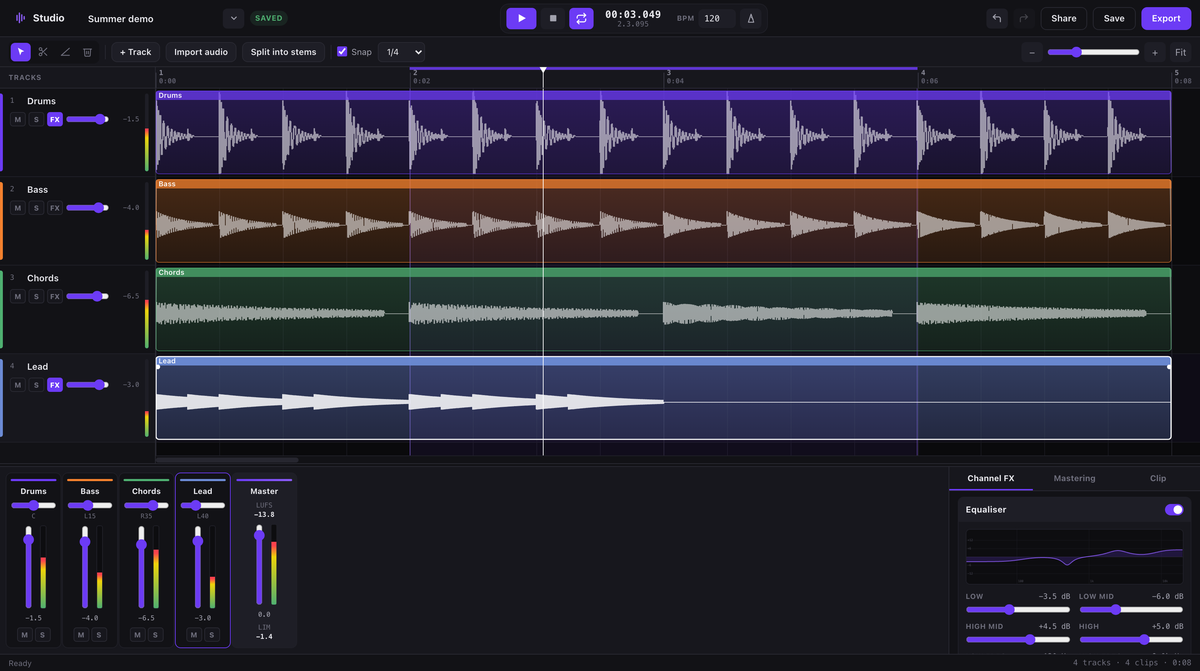Image resolution: width=1200 pixels, height=671 pixels.
Task: Toggle the Snap checkbox
Action: click(x=342, y=52)
